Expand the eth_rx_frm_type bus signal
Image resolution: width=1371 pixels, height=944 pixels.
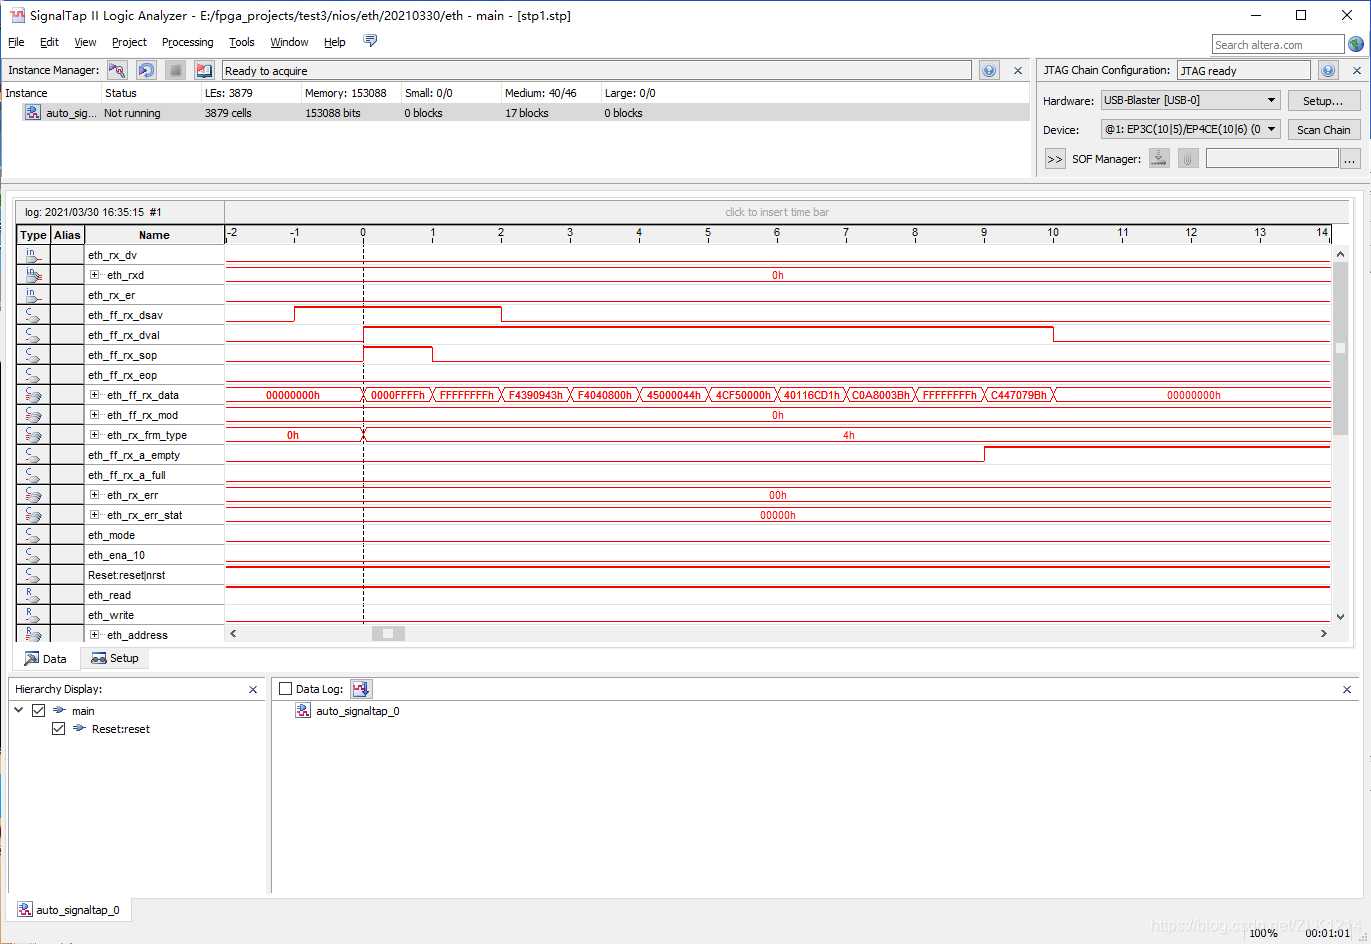coord(95,435)
